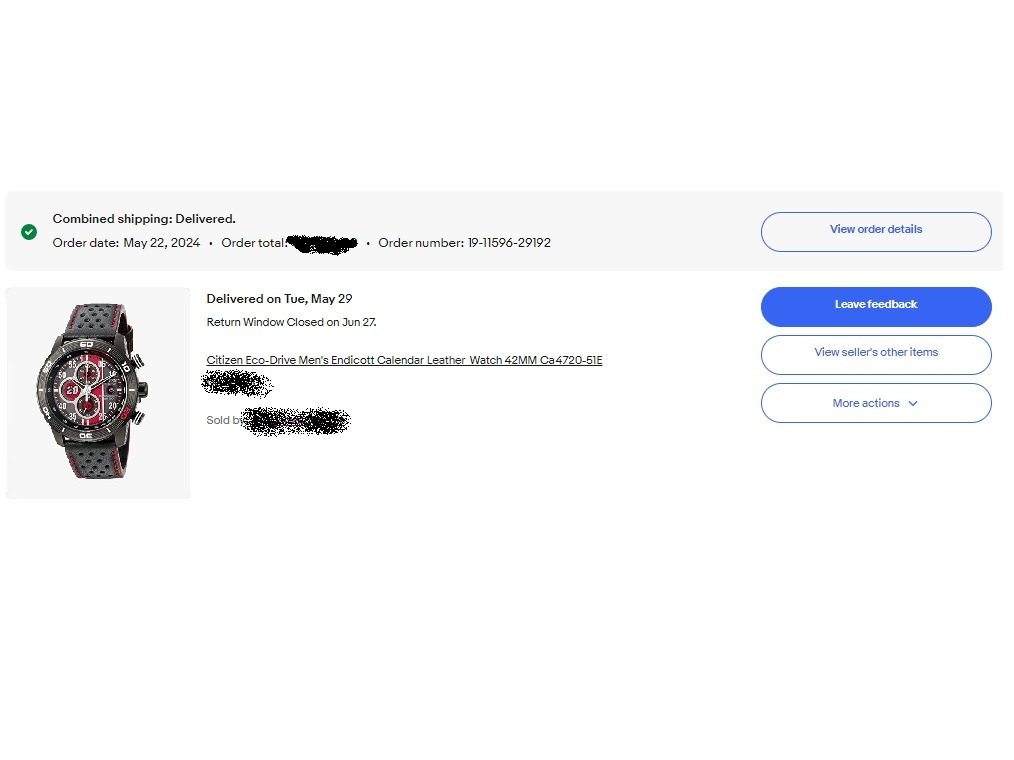Screen dimensions: 1014x760
Task: Click the Order number label
Action: 421,243
